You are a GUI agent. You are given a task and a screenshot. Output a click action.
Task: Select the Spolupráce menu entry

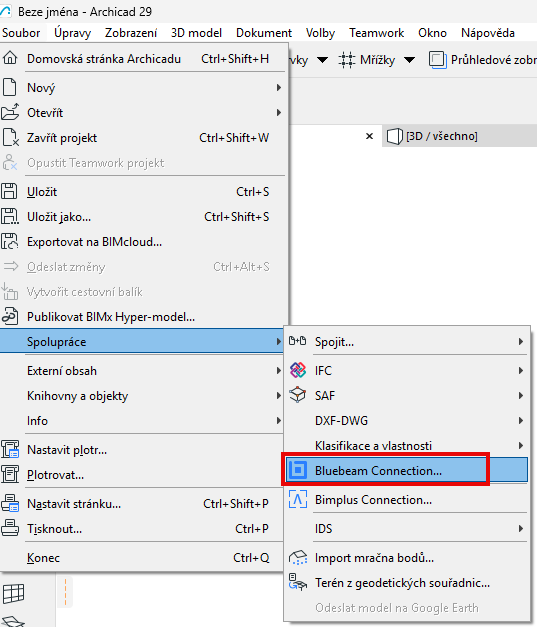[142, 341]
